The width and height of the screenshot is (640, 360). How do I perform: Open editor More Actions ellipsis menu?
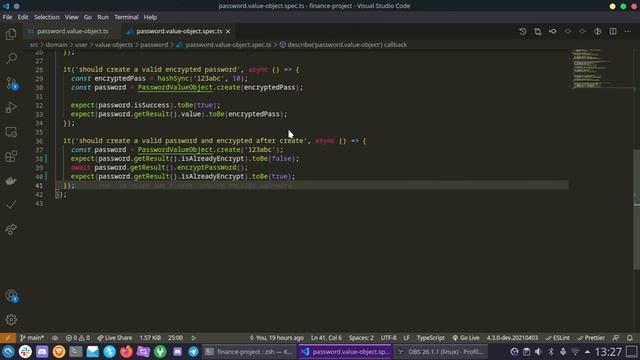pos(628,31)
